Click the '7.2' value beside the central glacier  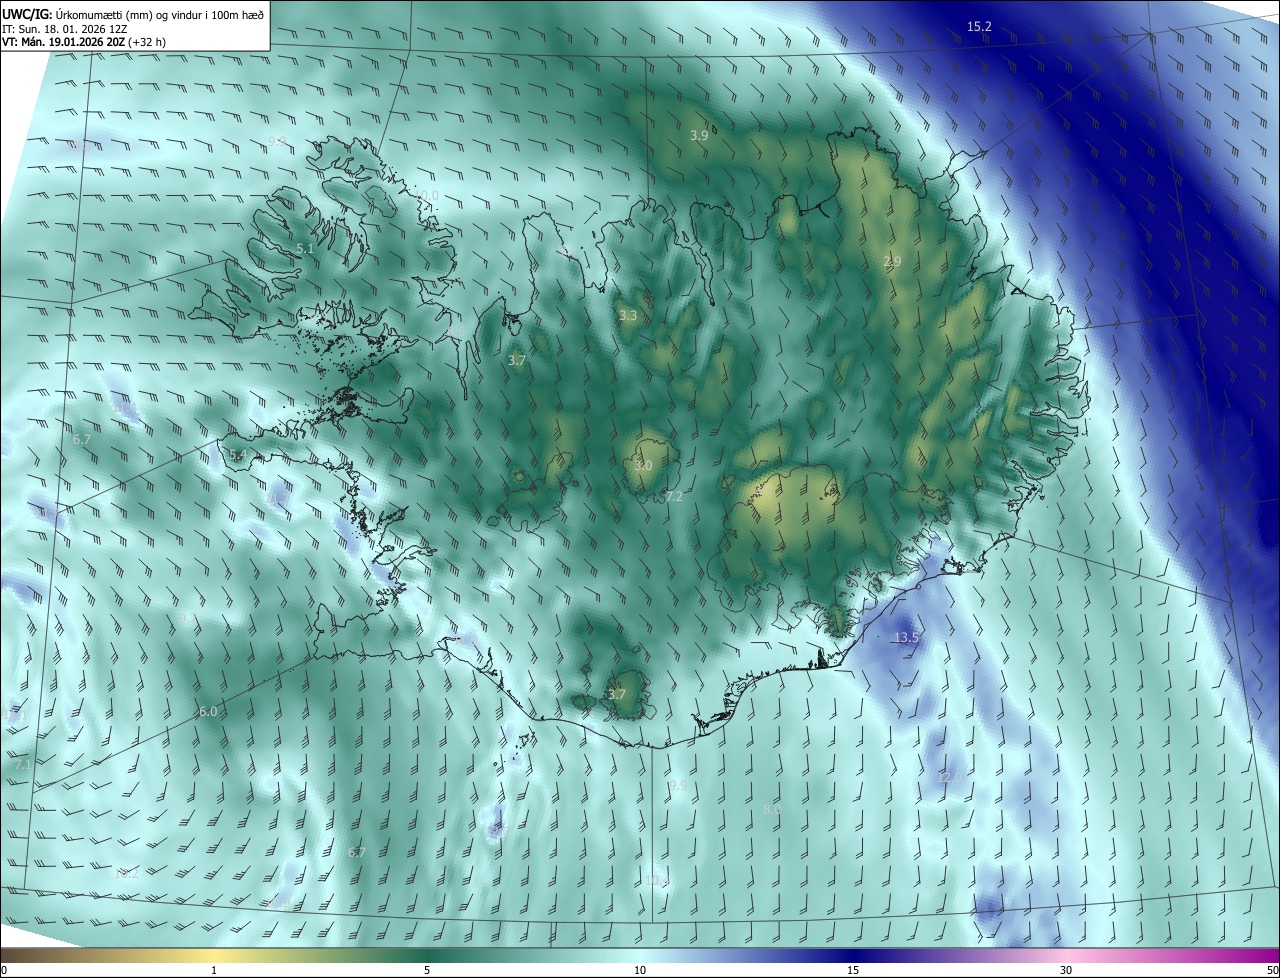[x=673, y=496]
